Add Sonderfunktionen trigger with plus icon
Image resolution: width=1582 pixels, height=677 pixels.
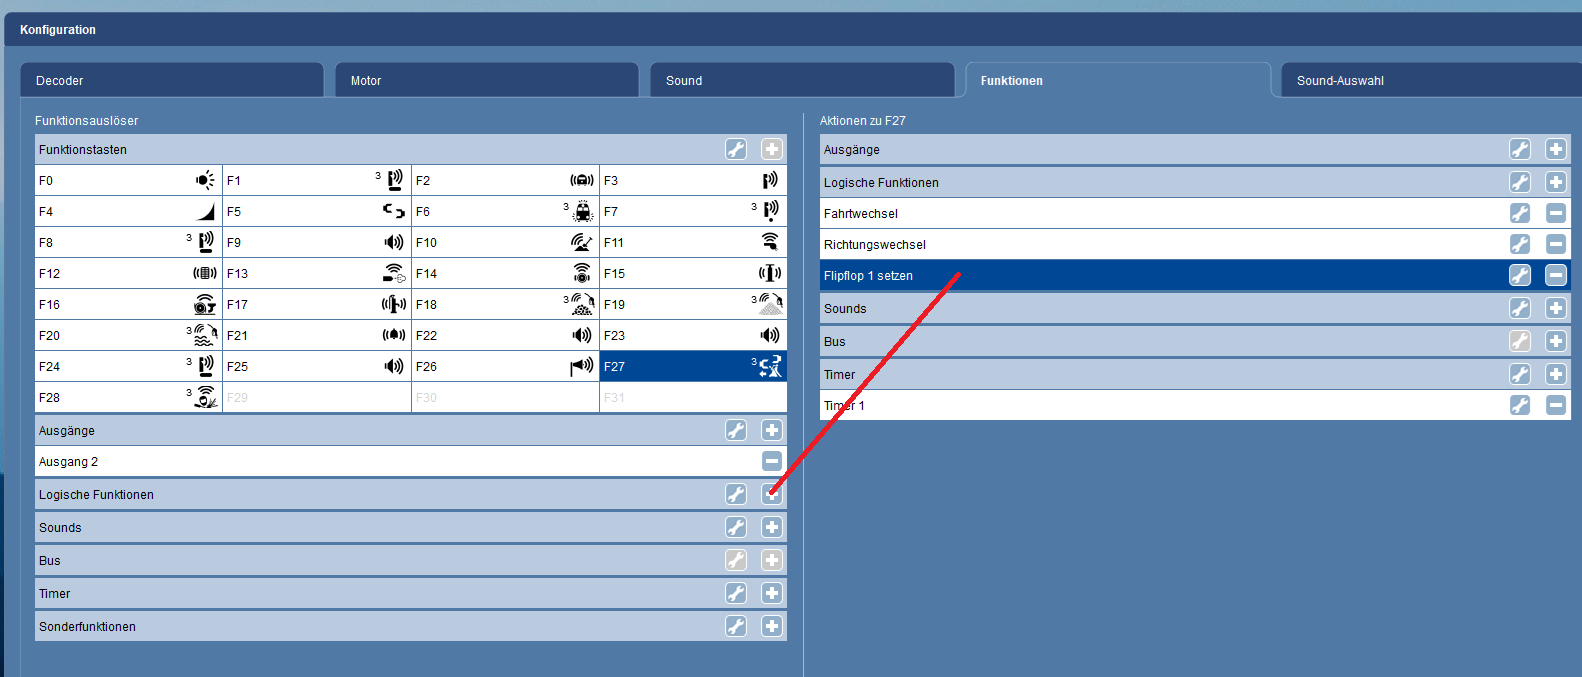(x=772, y=626)
